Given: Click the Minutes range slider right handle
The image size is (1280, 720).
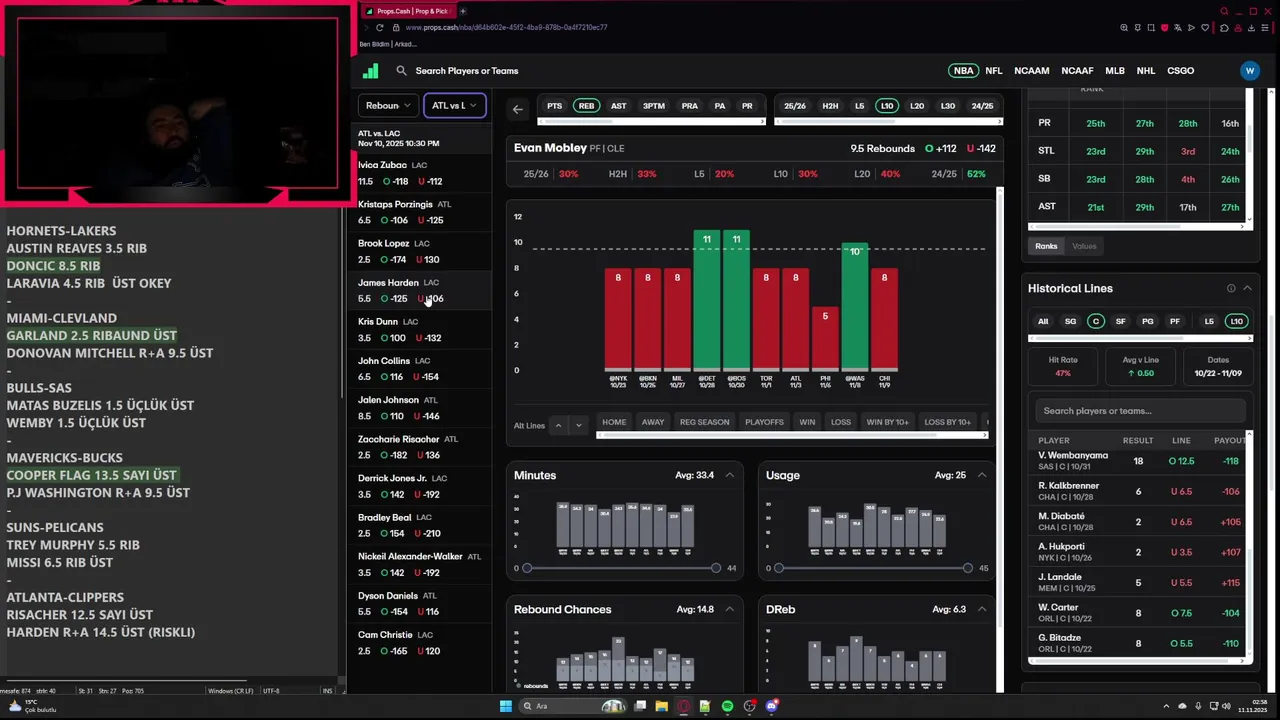Looking at the screenshot, I should 716,568.
